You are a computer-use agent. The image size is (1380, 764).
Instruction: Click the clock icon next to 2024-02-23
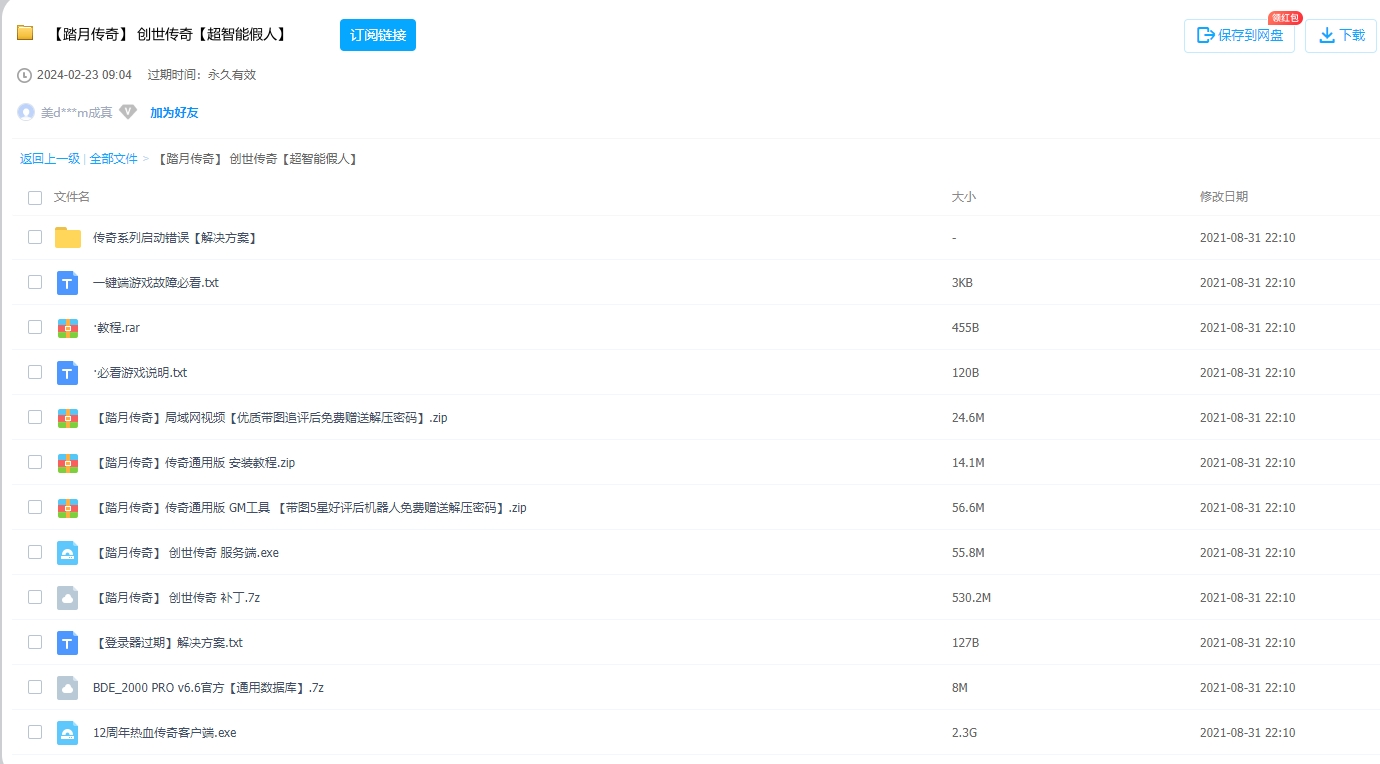25,75
